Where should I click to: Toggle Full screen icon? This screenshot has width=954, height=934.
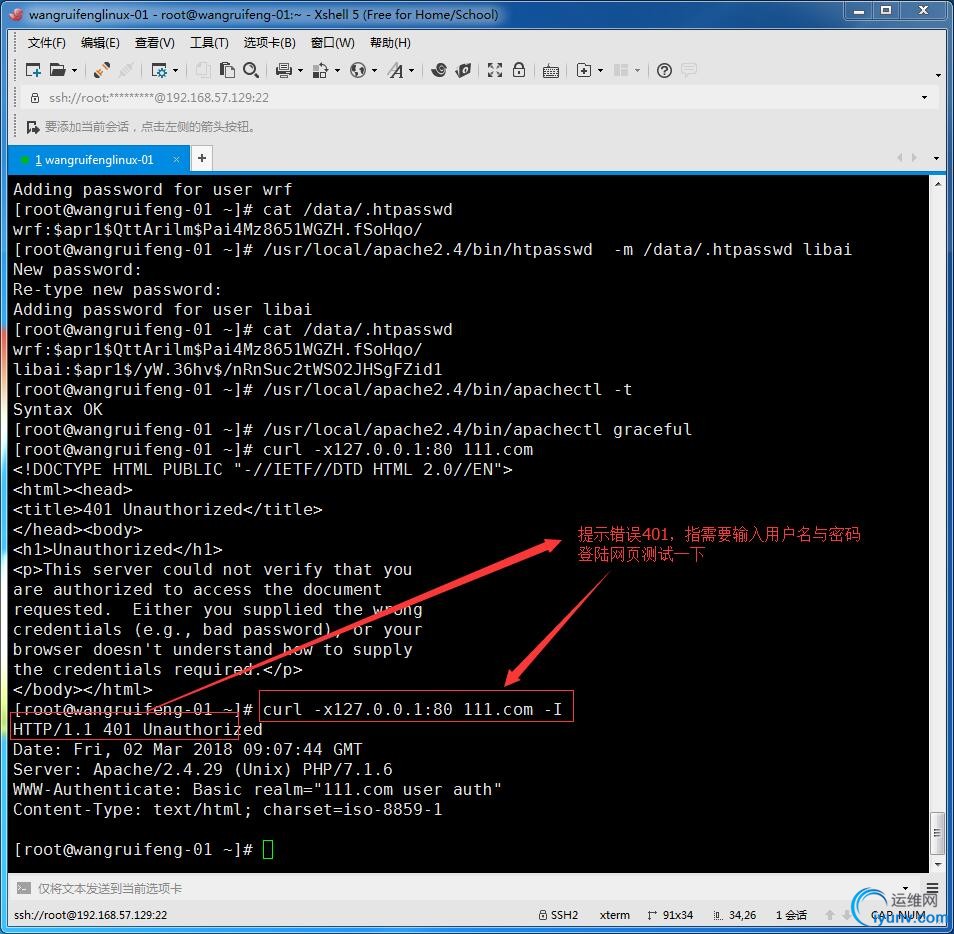[495, 71]
